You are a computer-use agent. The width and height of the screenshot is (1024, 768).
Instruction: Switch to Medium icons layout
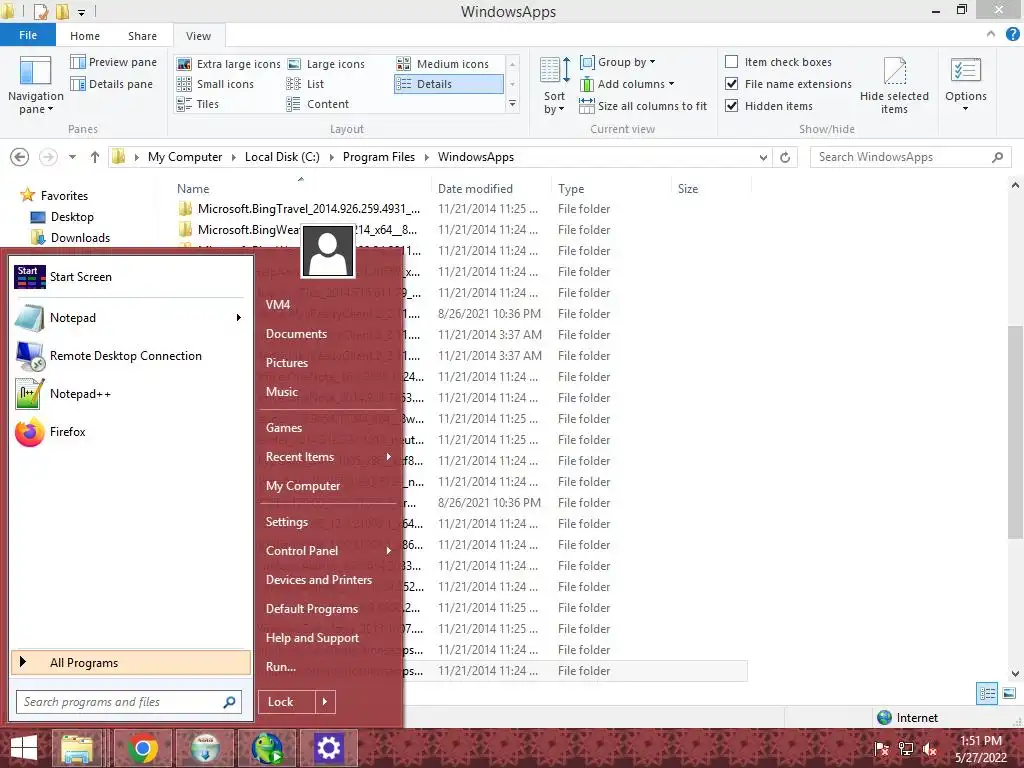[443, 64]
